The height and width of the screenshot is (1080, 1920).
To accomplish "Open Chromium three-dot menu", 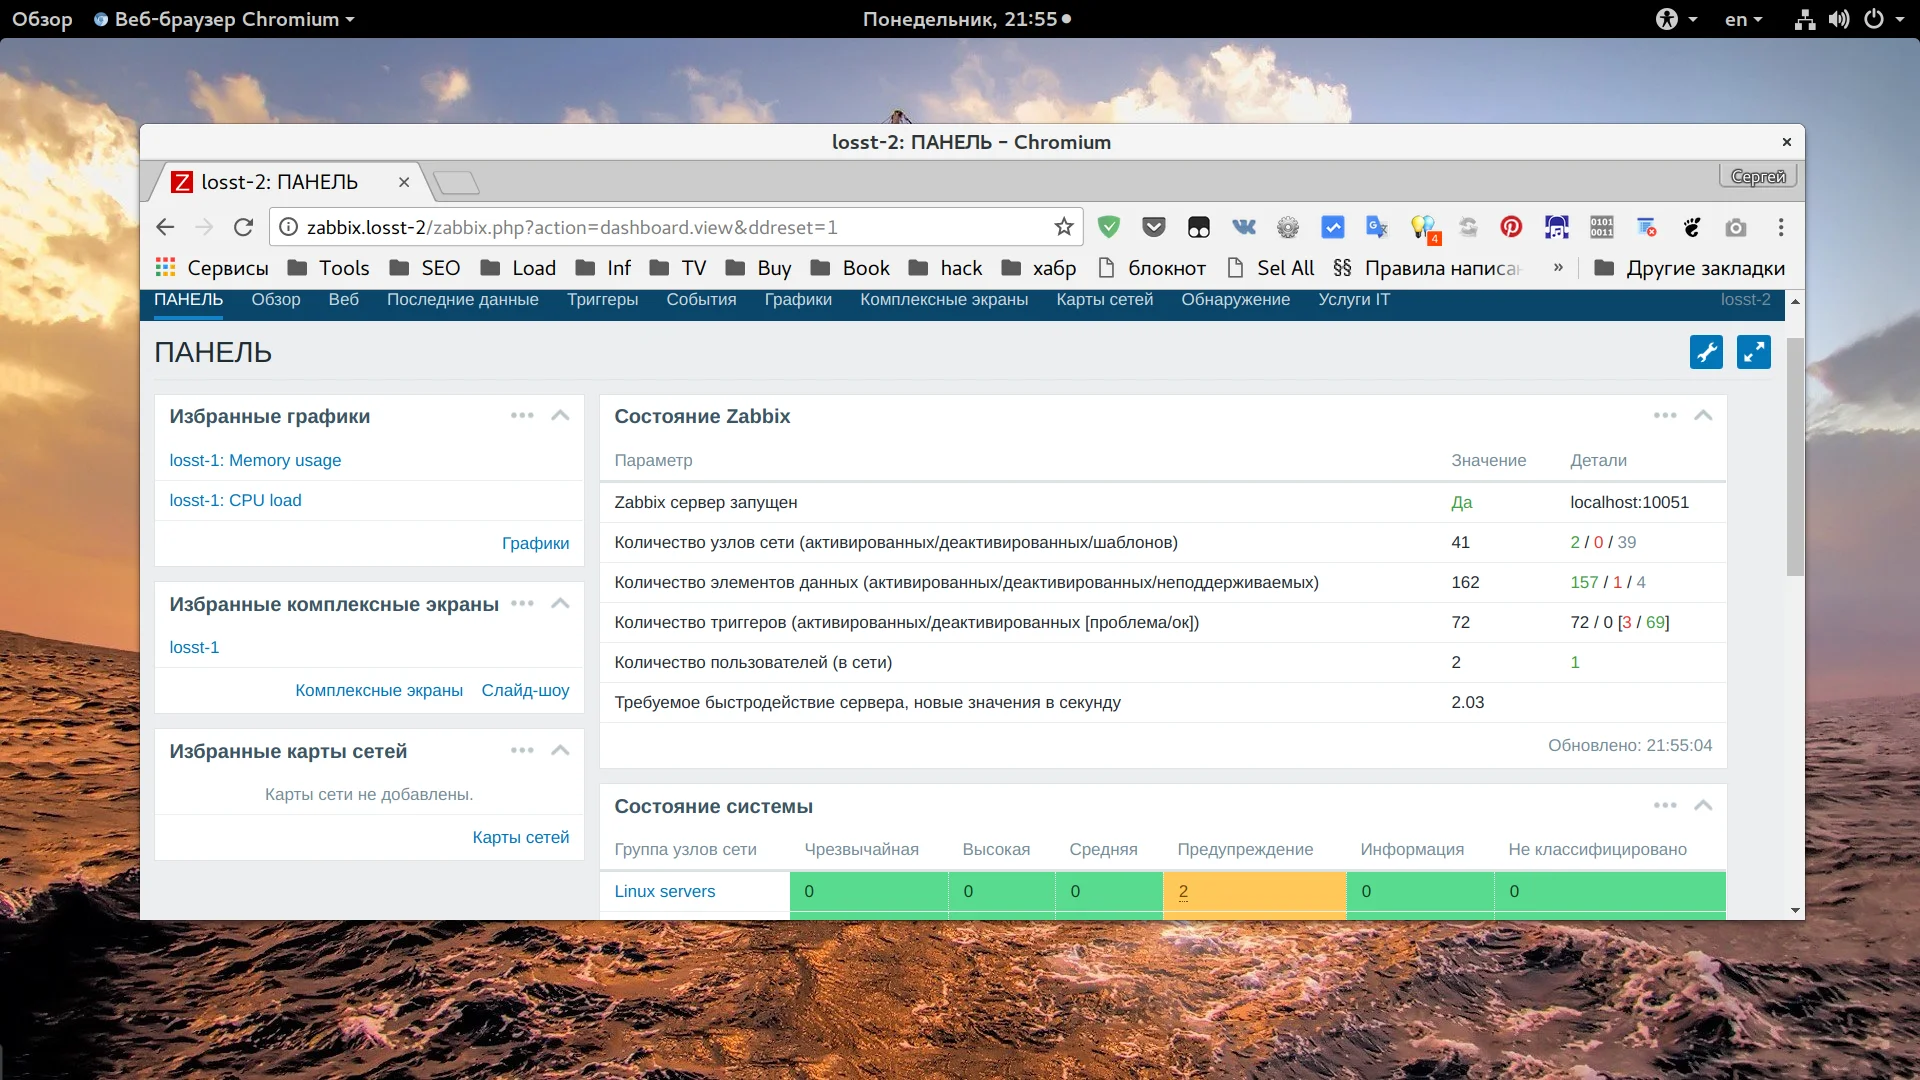I will (1781, 227).
